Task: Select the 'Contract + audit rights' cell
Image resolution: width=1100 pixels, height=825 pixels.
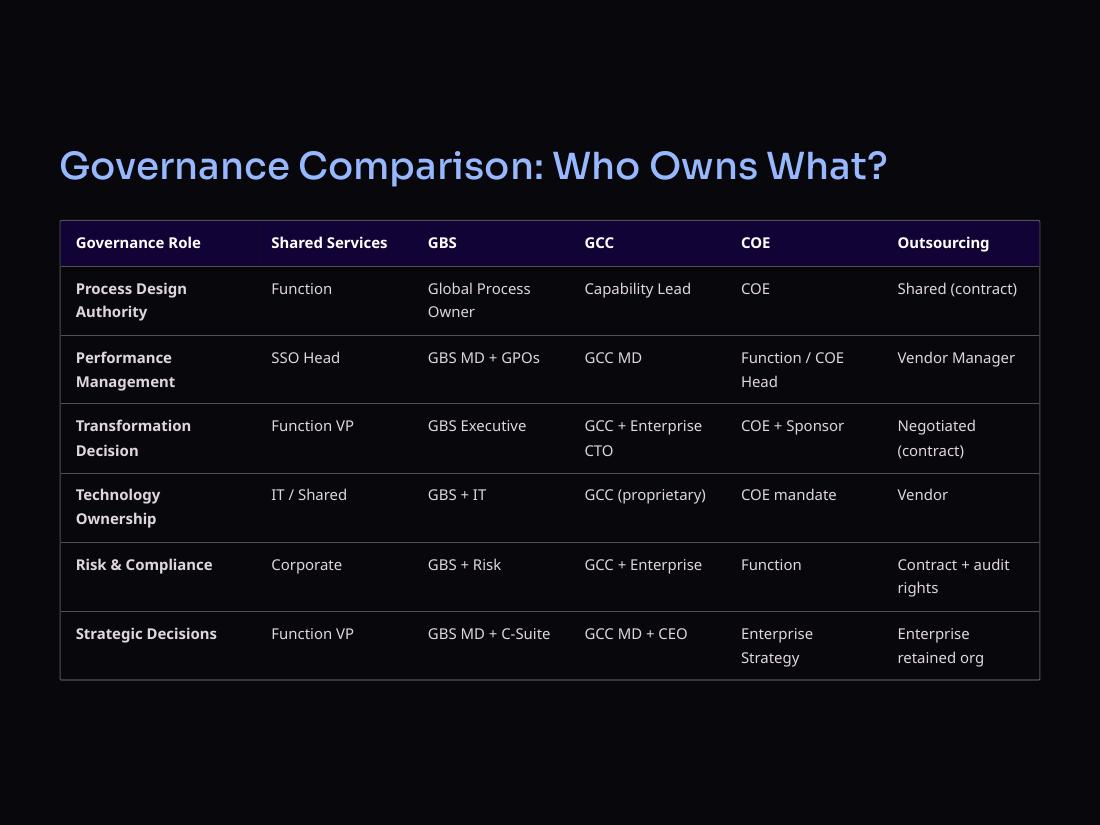Action: (953, 576)
